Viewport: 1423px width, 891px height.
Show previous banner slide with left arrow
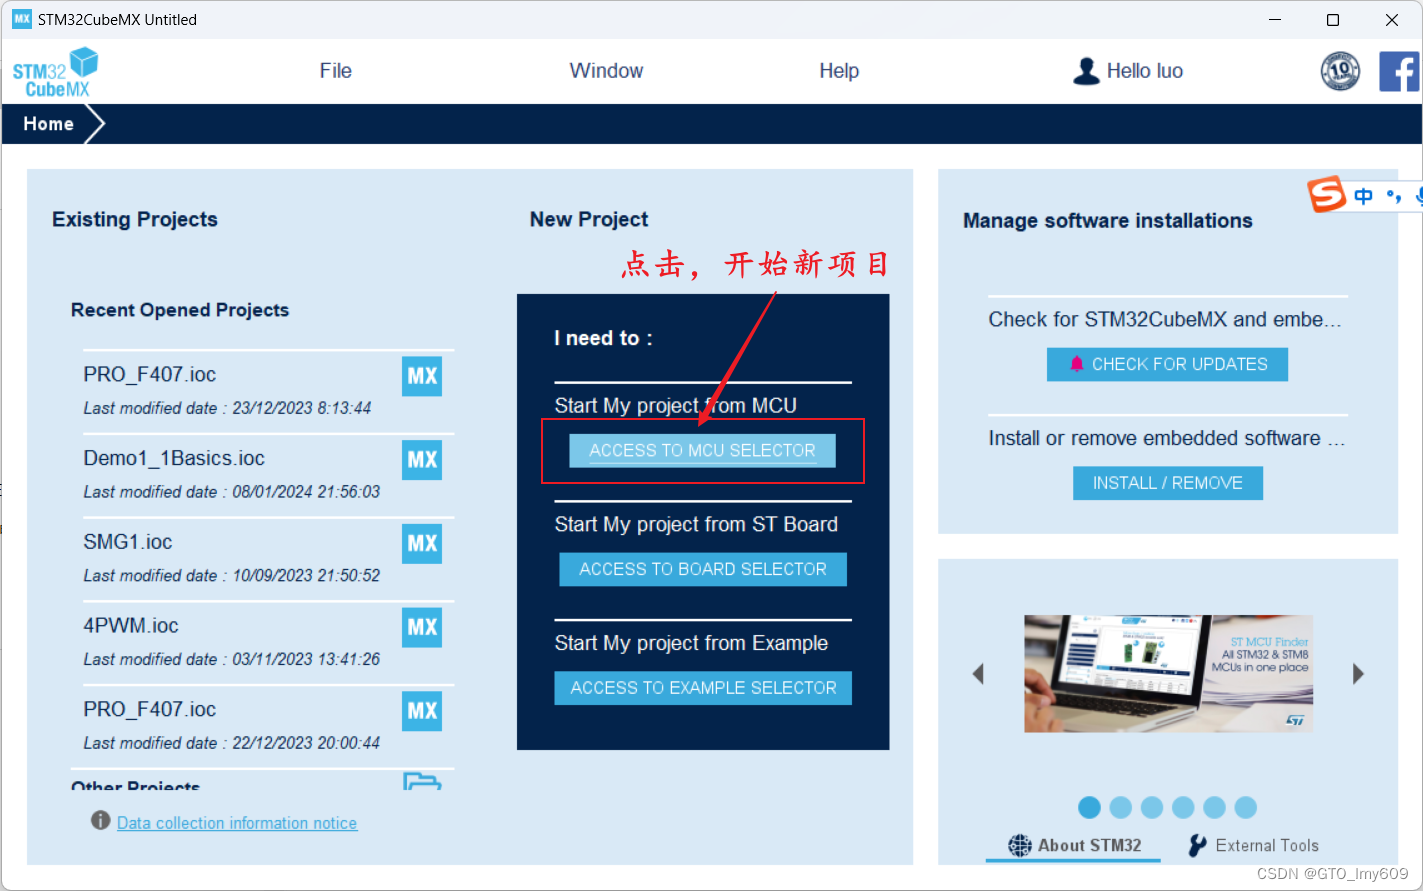978,674
